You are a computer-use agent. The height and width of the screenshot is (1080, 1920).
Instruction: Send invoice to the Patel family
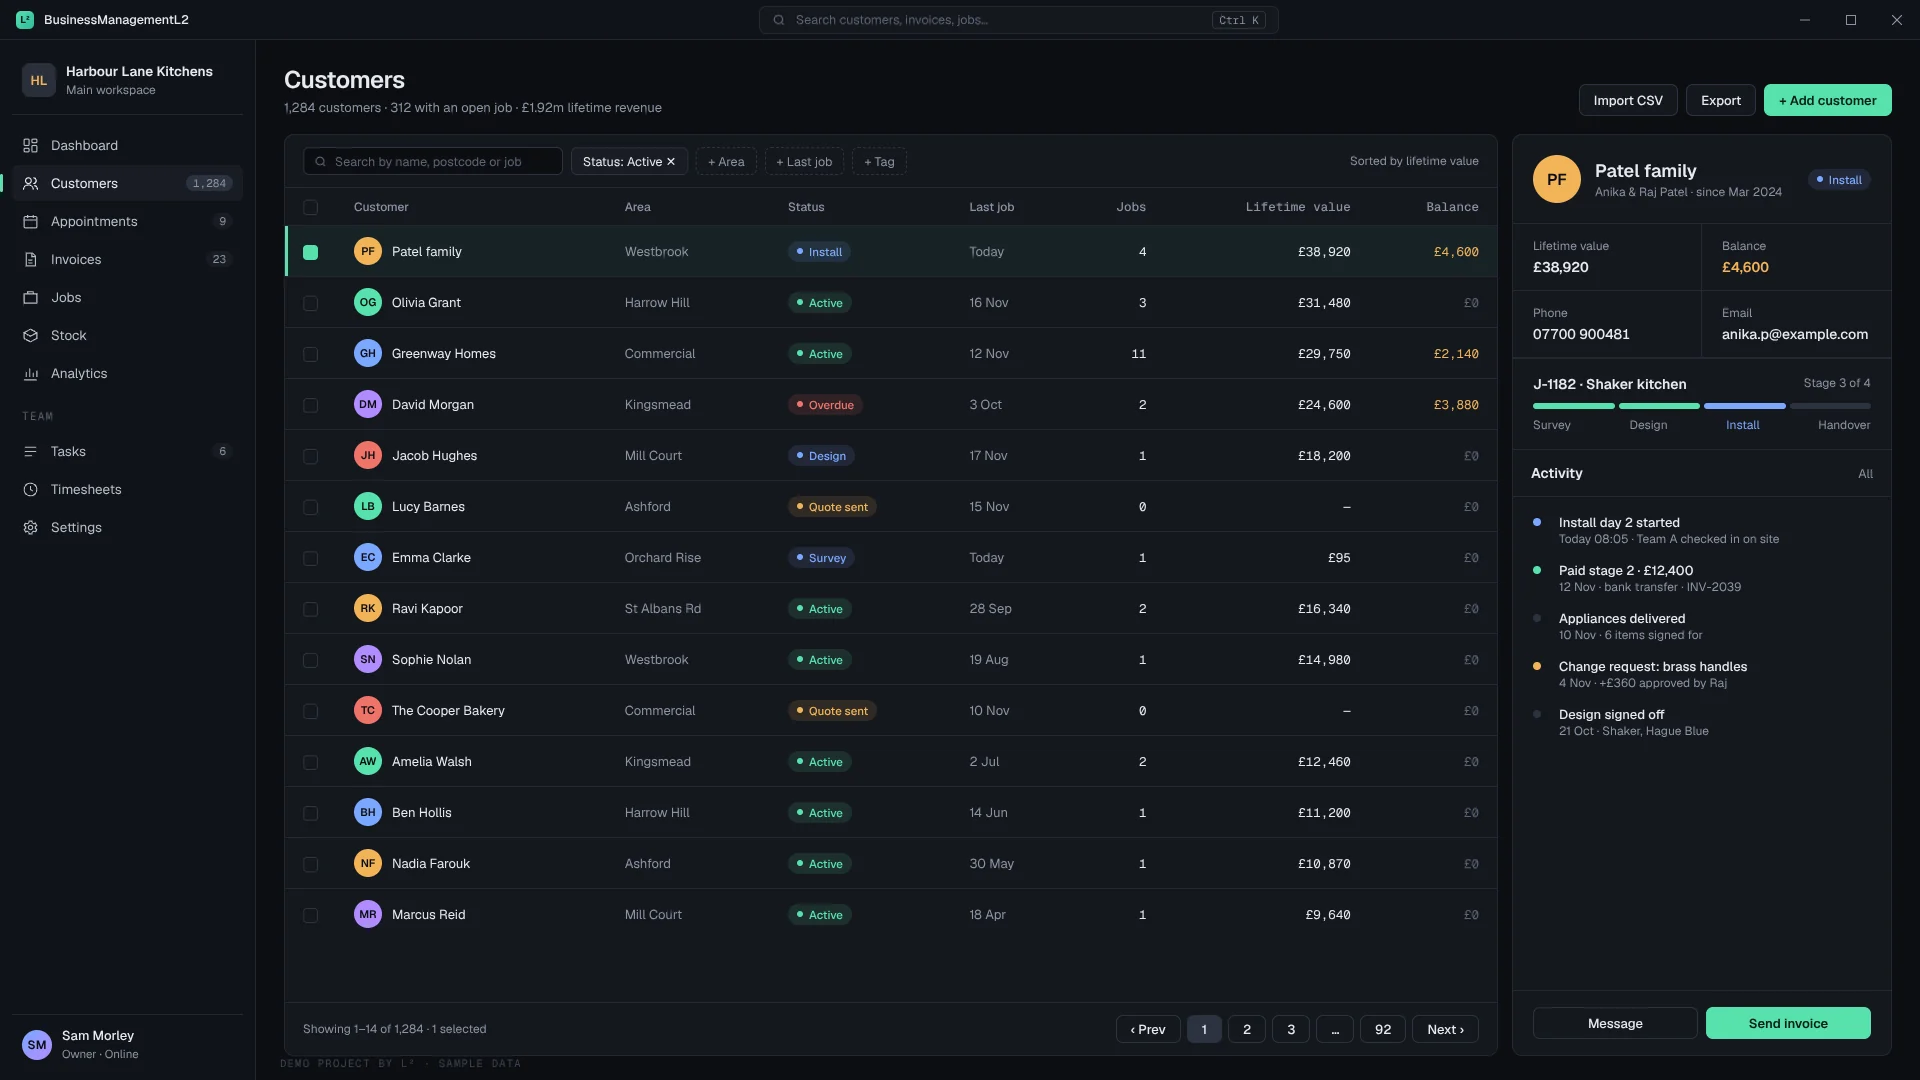(1788, 1023)
